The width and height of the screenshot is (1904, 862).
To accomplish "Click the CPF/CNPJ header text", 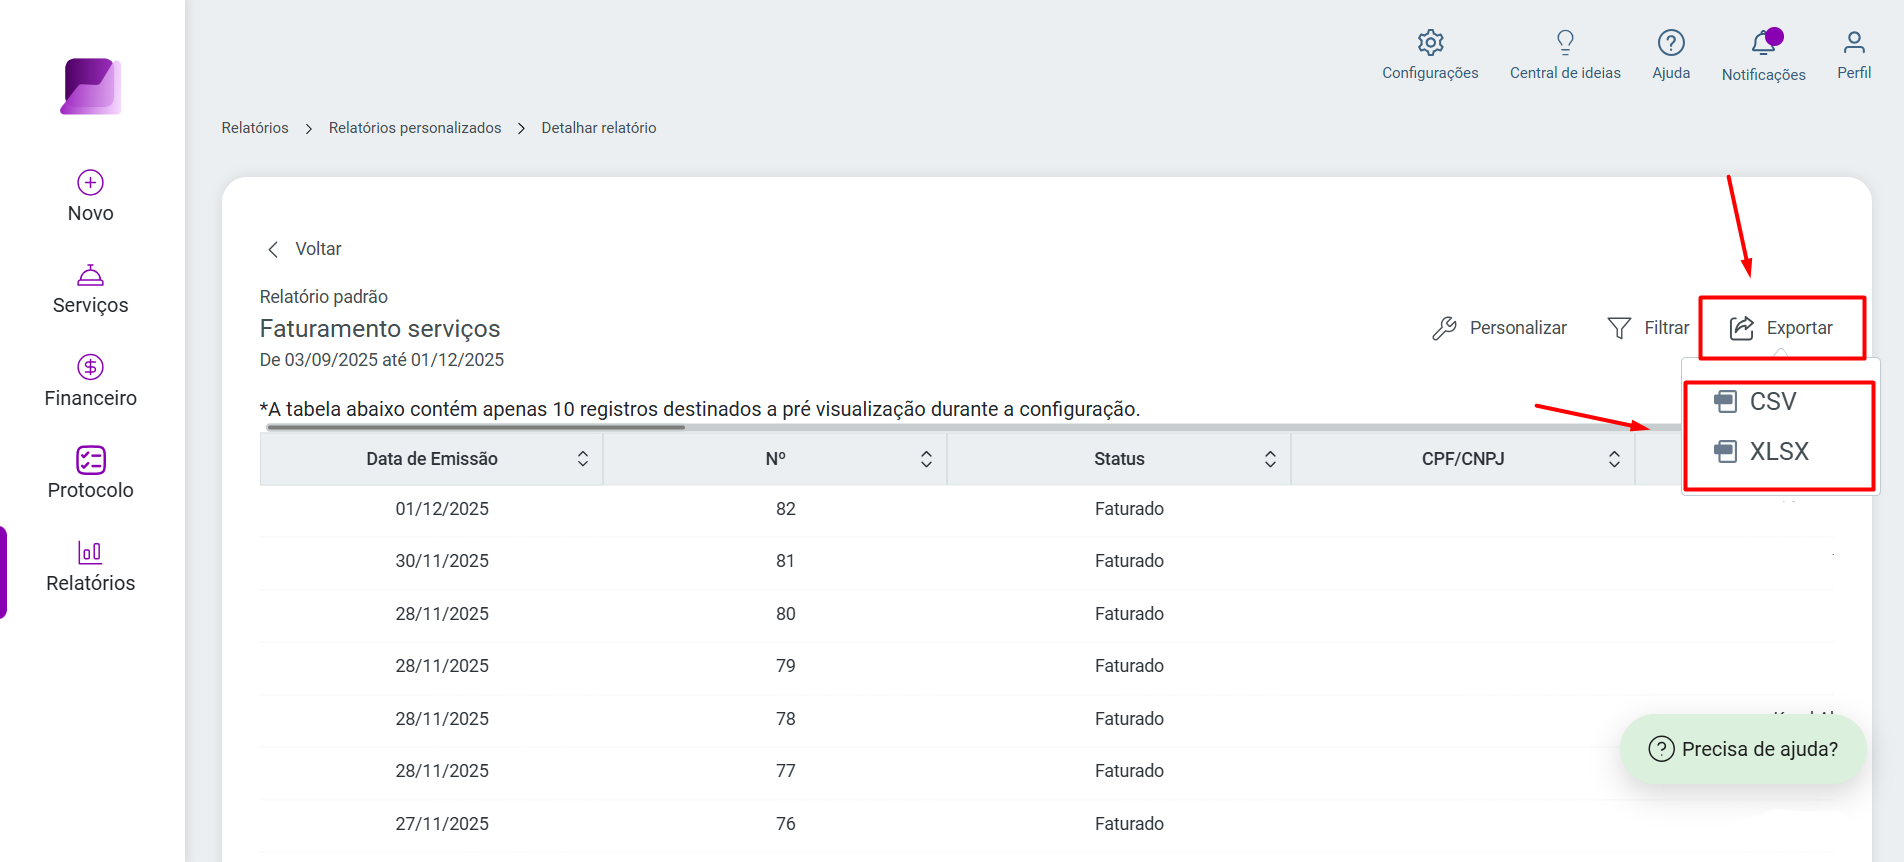I will [x=1463, y=459].
